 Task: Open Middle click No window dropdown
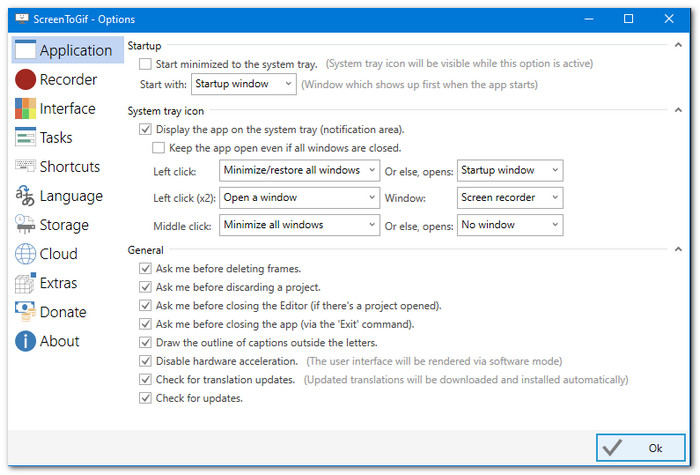click(x=510, y=225)
